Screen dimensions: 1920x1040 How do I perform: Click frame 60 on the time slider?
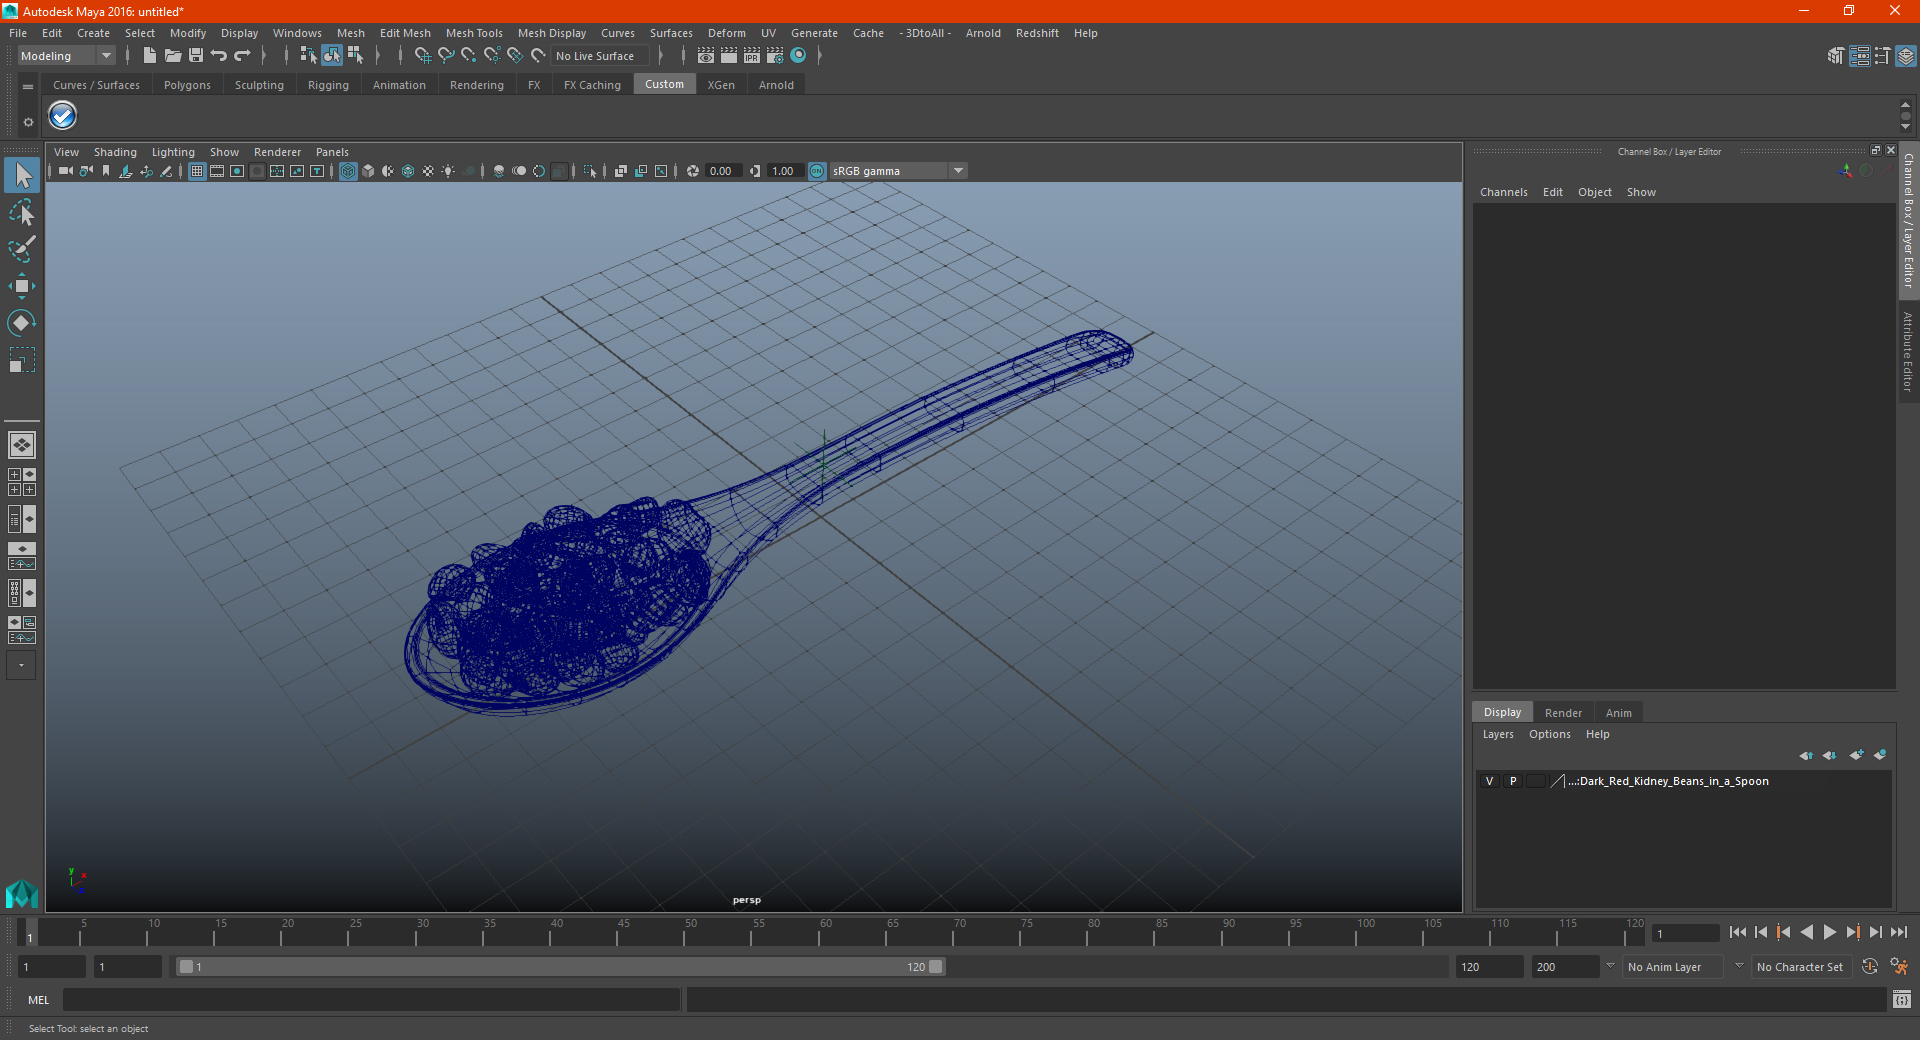pos(825,932)
